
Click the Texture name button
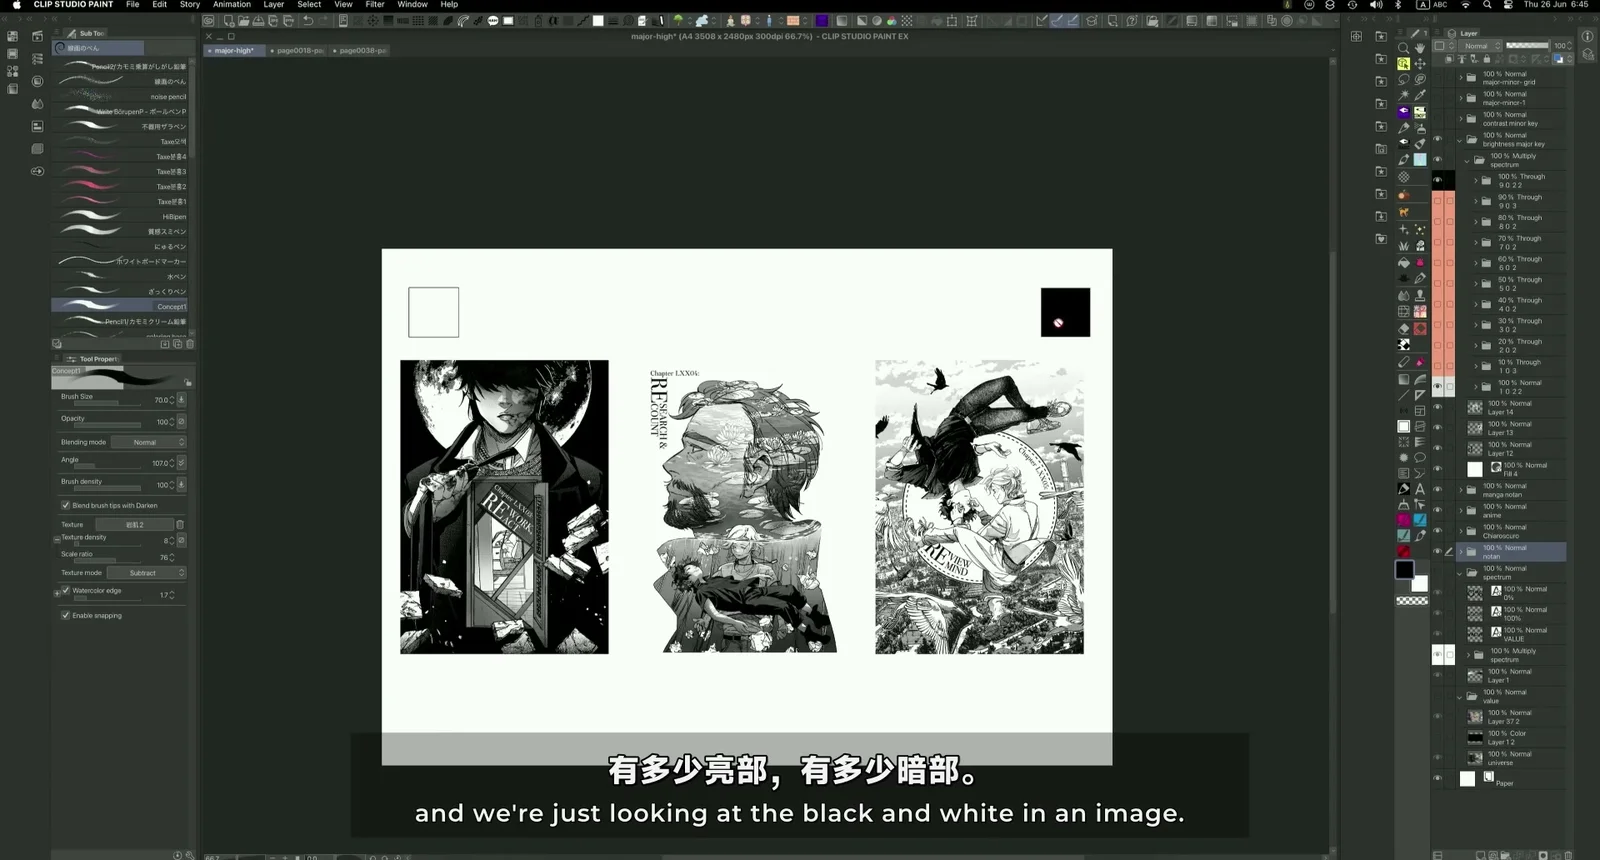tap(135, 524)
